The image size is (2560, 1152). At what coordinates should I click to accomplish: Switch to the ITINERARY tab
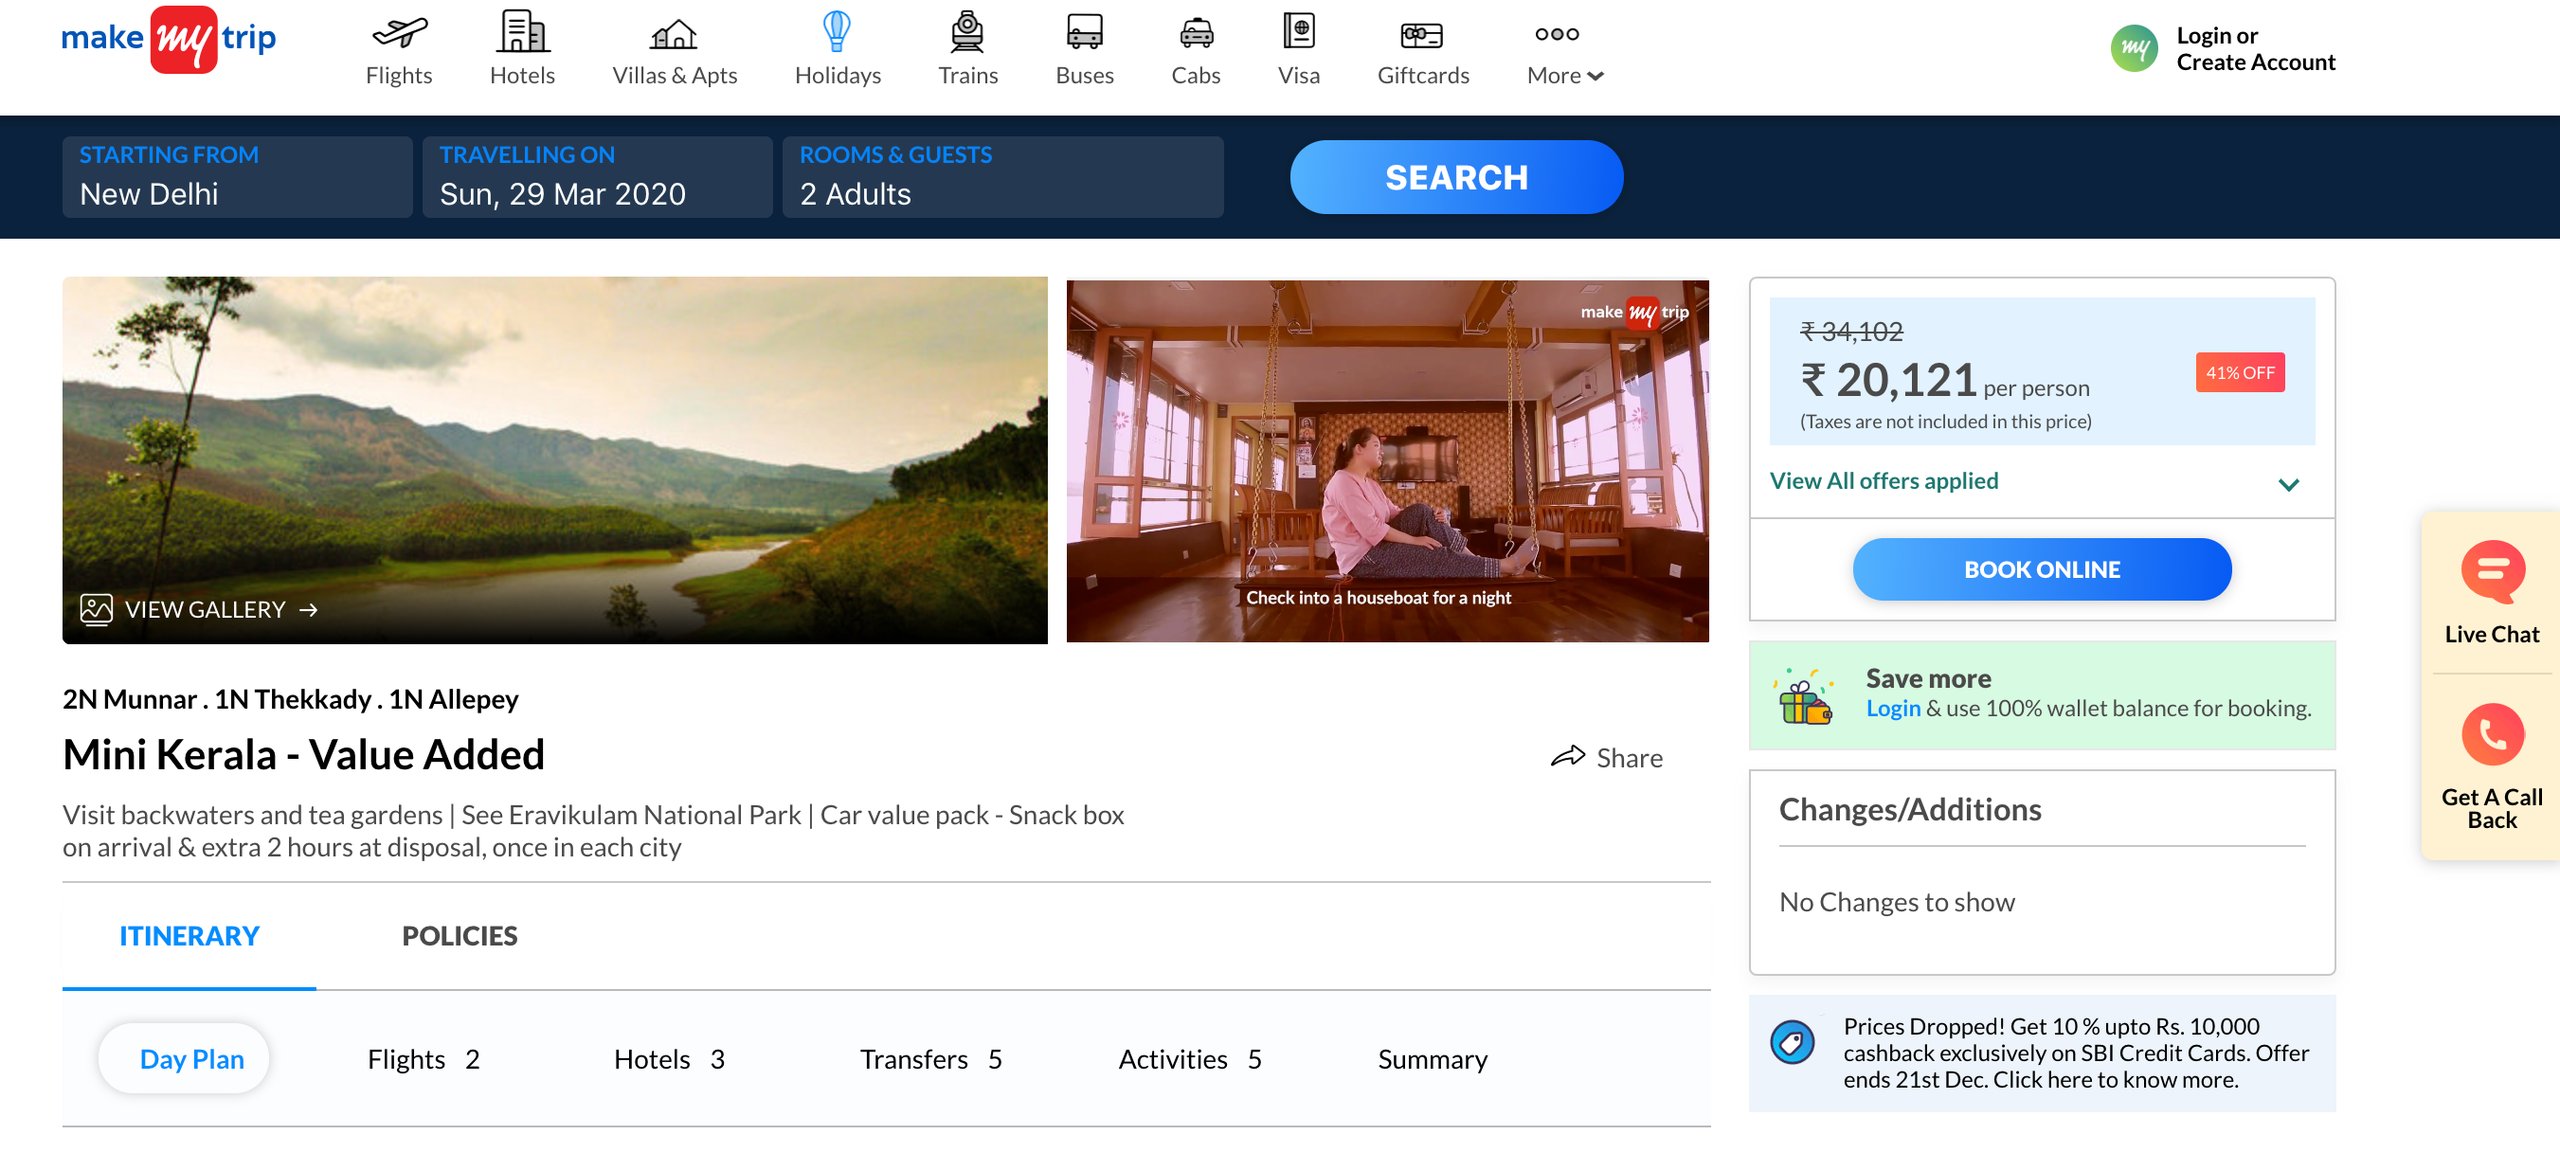click(x=188, y=935)
